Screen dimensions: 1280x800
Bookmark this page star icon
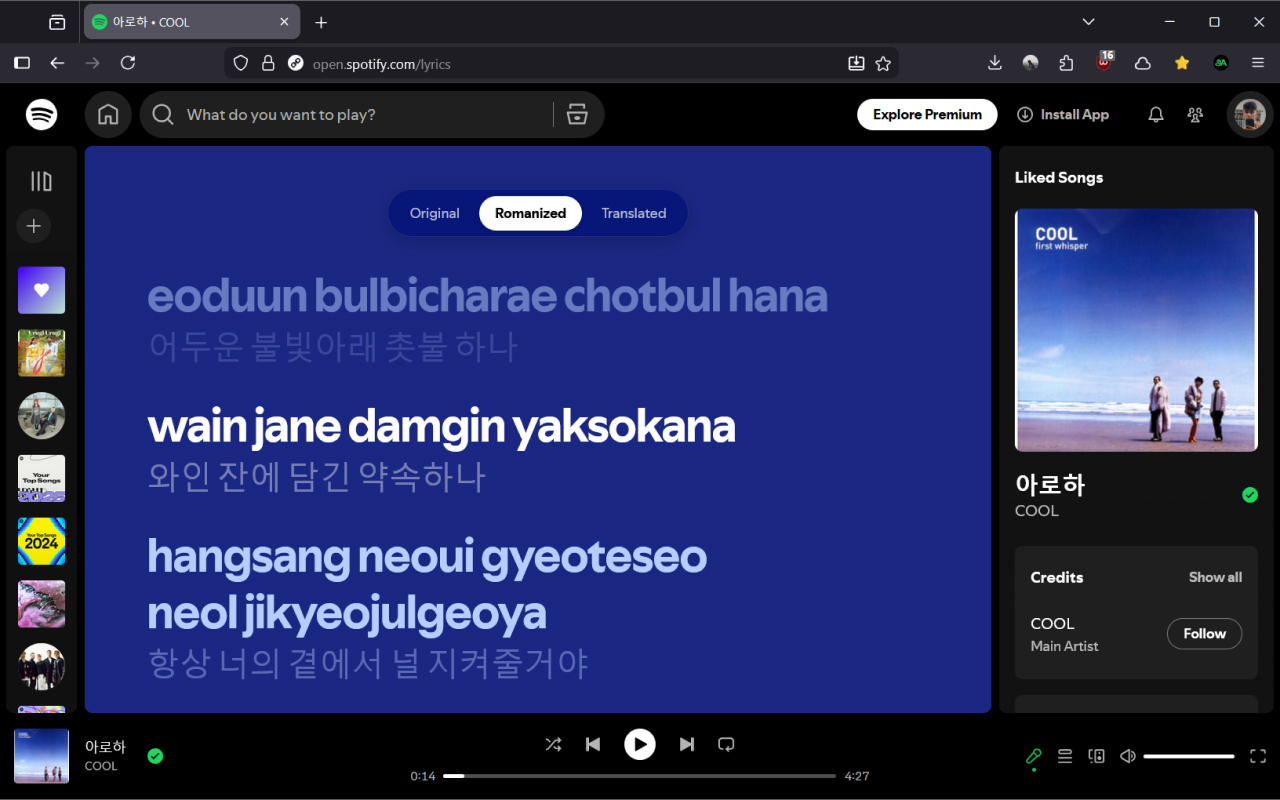click(x=883, y=63)
